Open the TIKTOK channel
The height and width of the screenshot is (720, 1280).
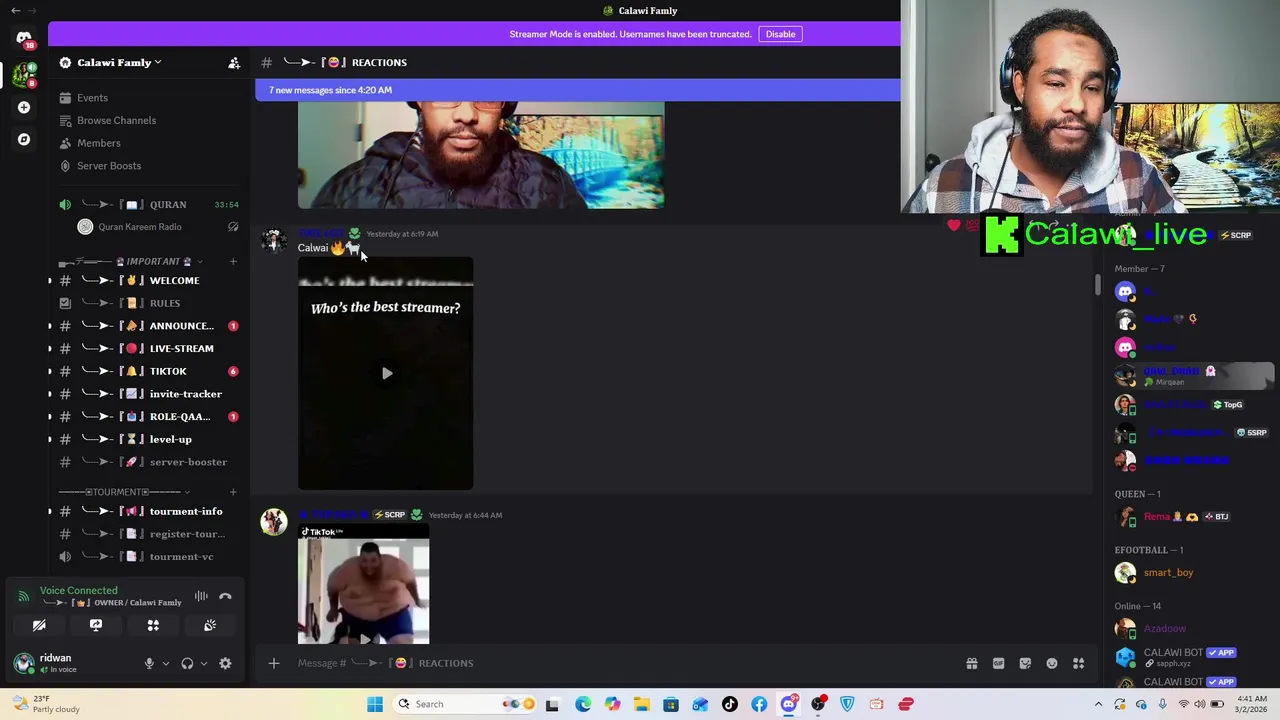tap(150, 371)
